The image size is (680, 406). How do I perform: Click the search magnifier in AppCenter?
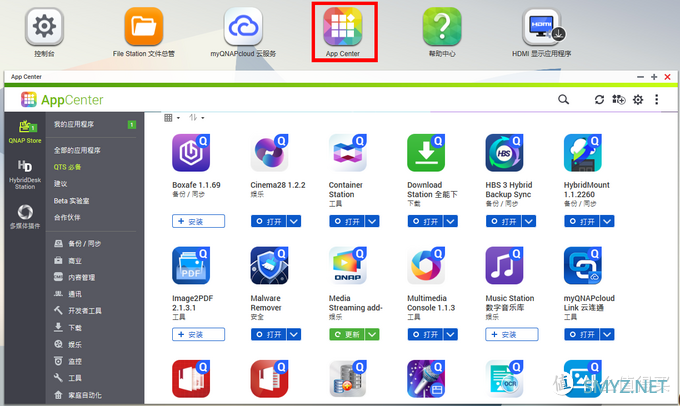point(563,100)
